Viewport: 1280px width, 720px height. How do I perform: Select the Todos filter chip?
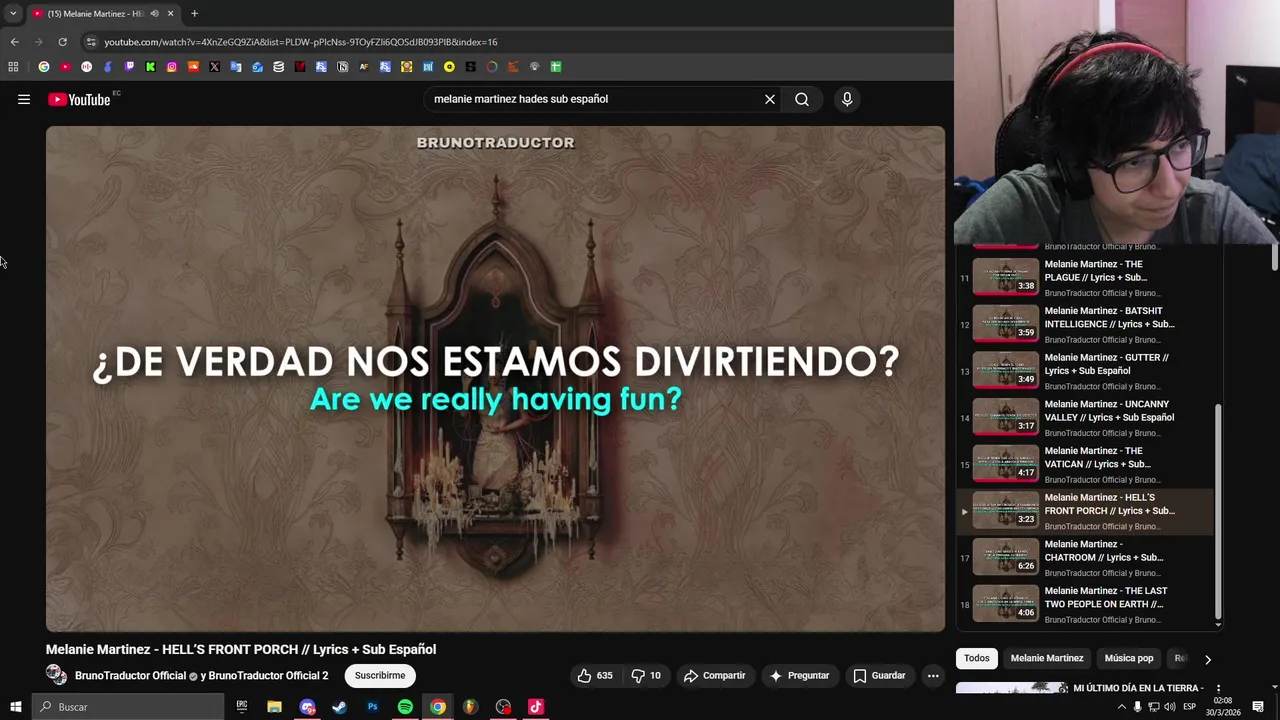tap(977, 658)
